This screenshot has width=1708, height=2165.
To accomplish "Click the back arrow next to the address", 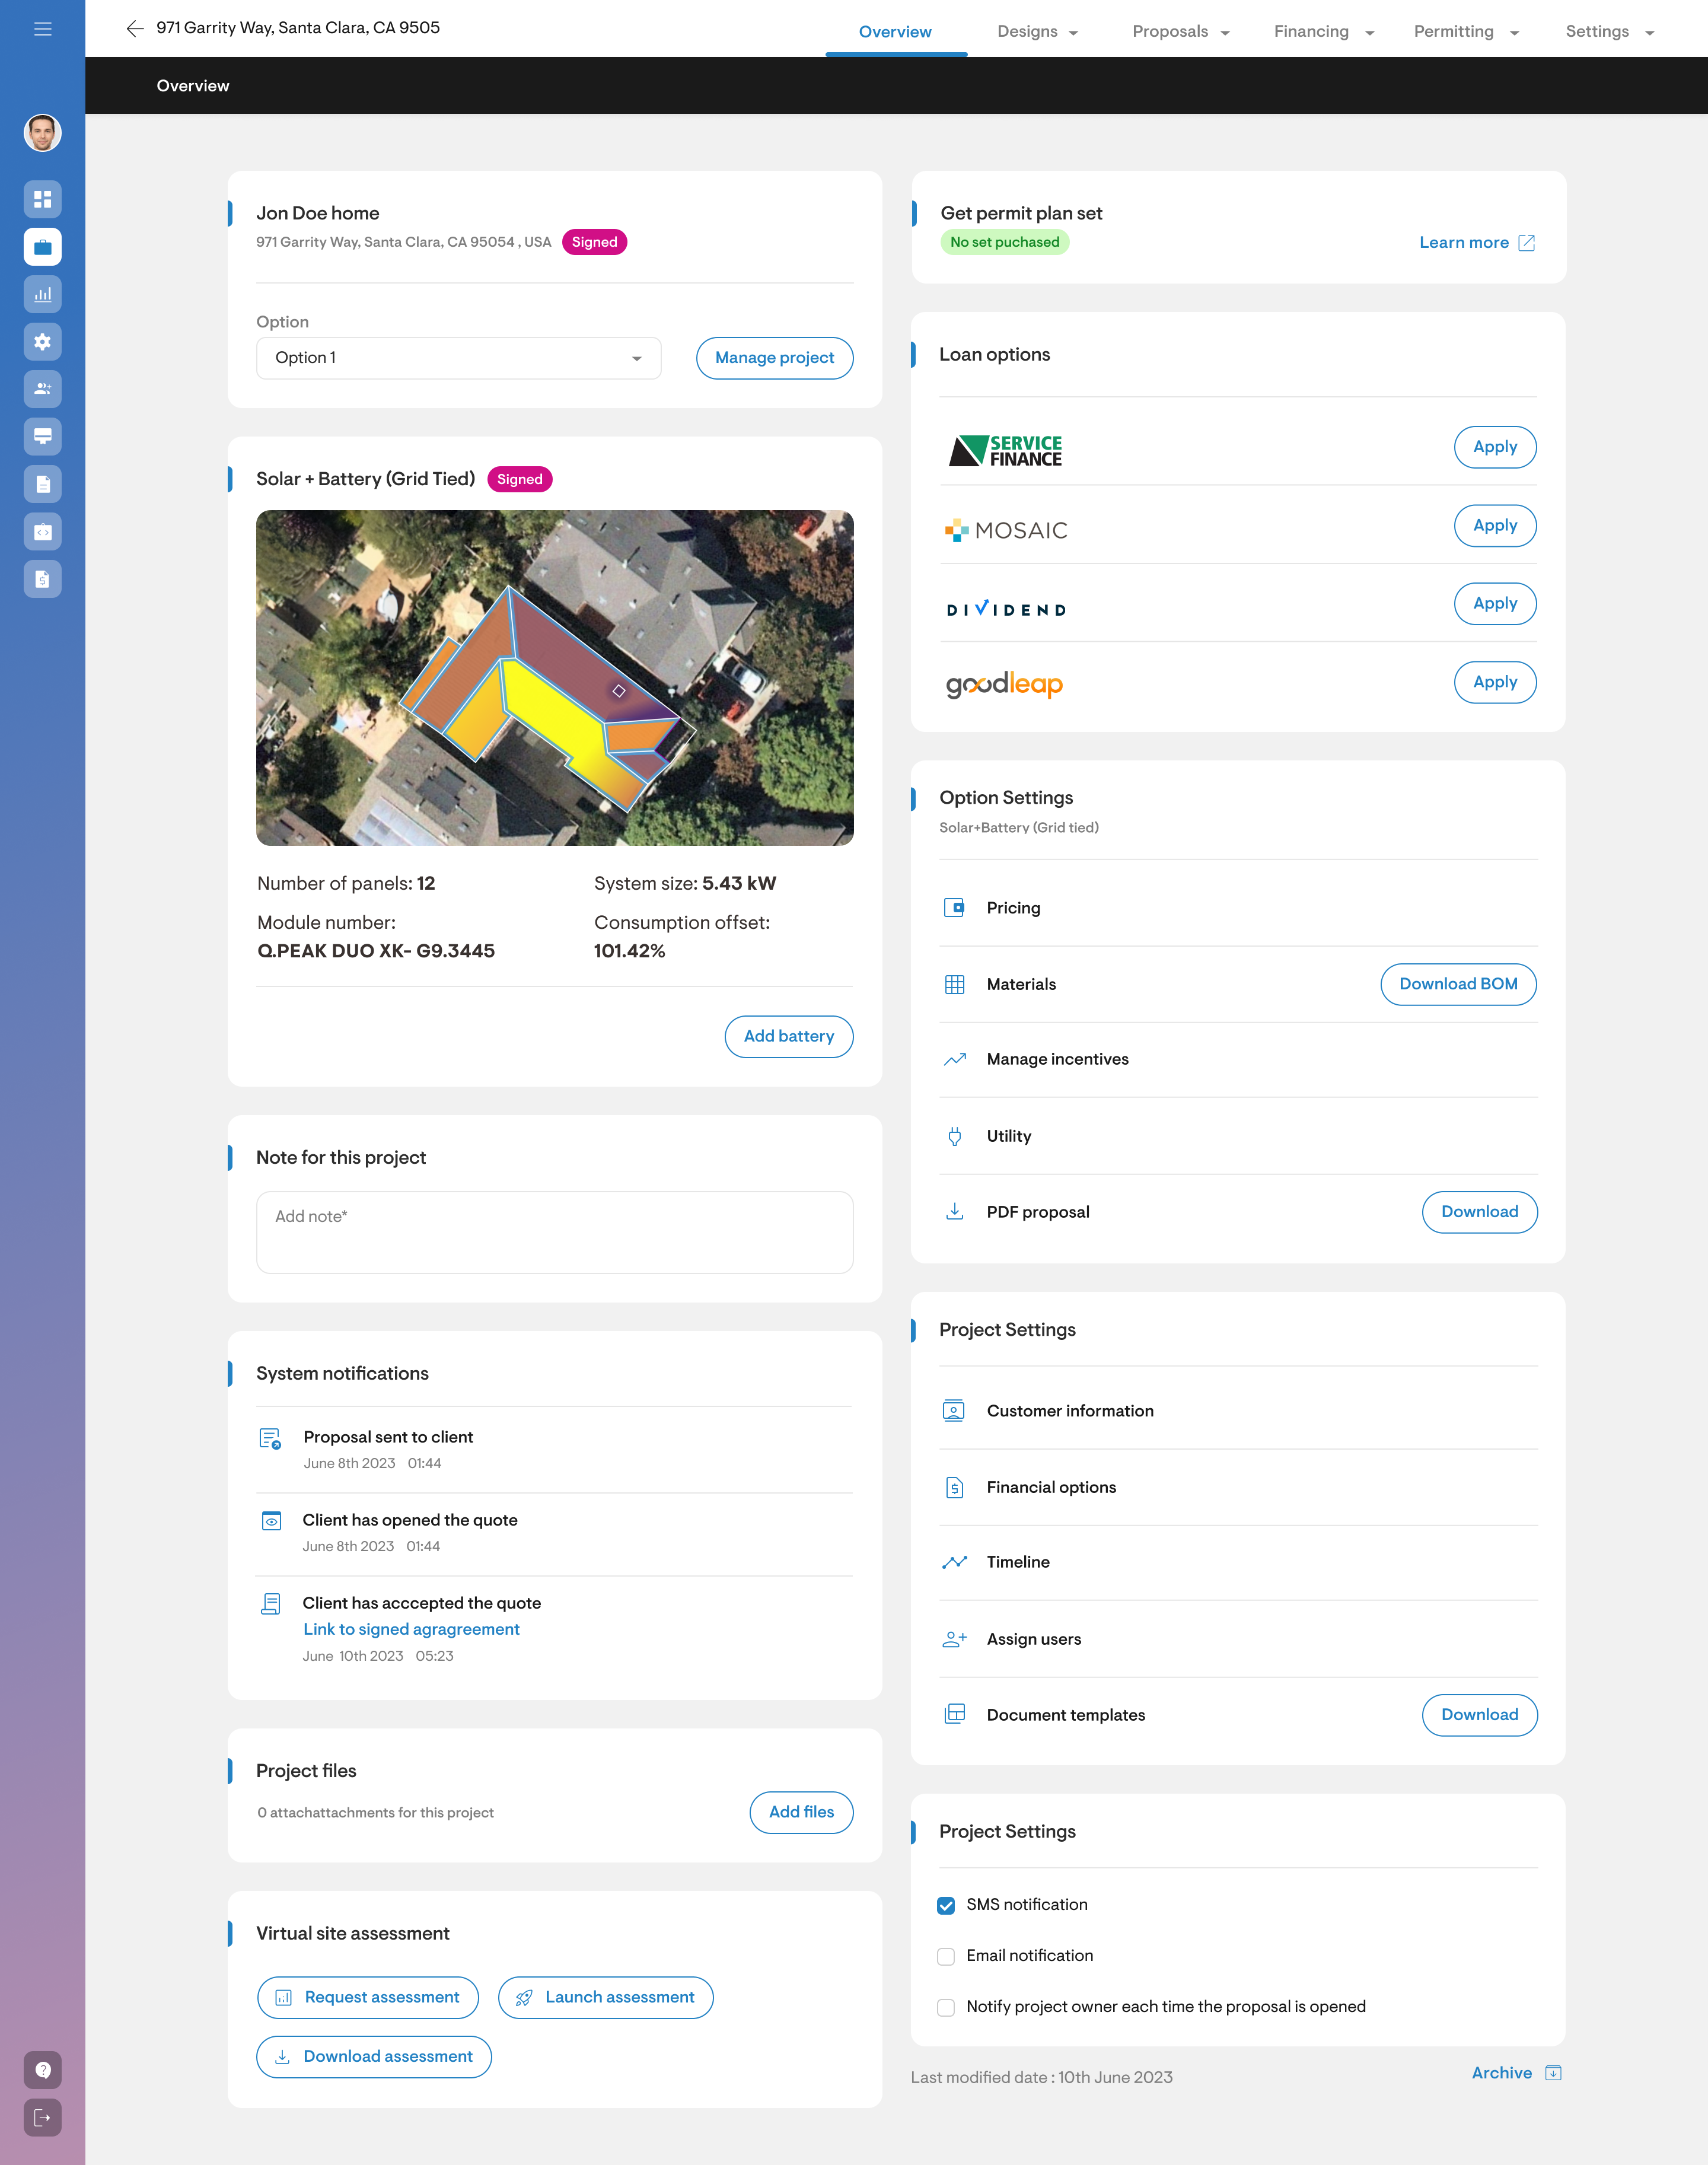I will click(x=136, y=29).
